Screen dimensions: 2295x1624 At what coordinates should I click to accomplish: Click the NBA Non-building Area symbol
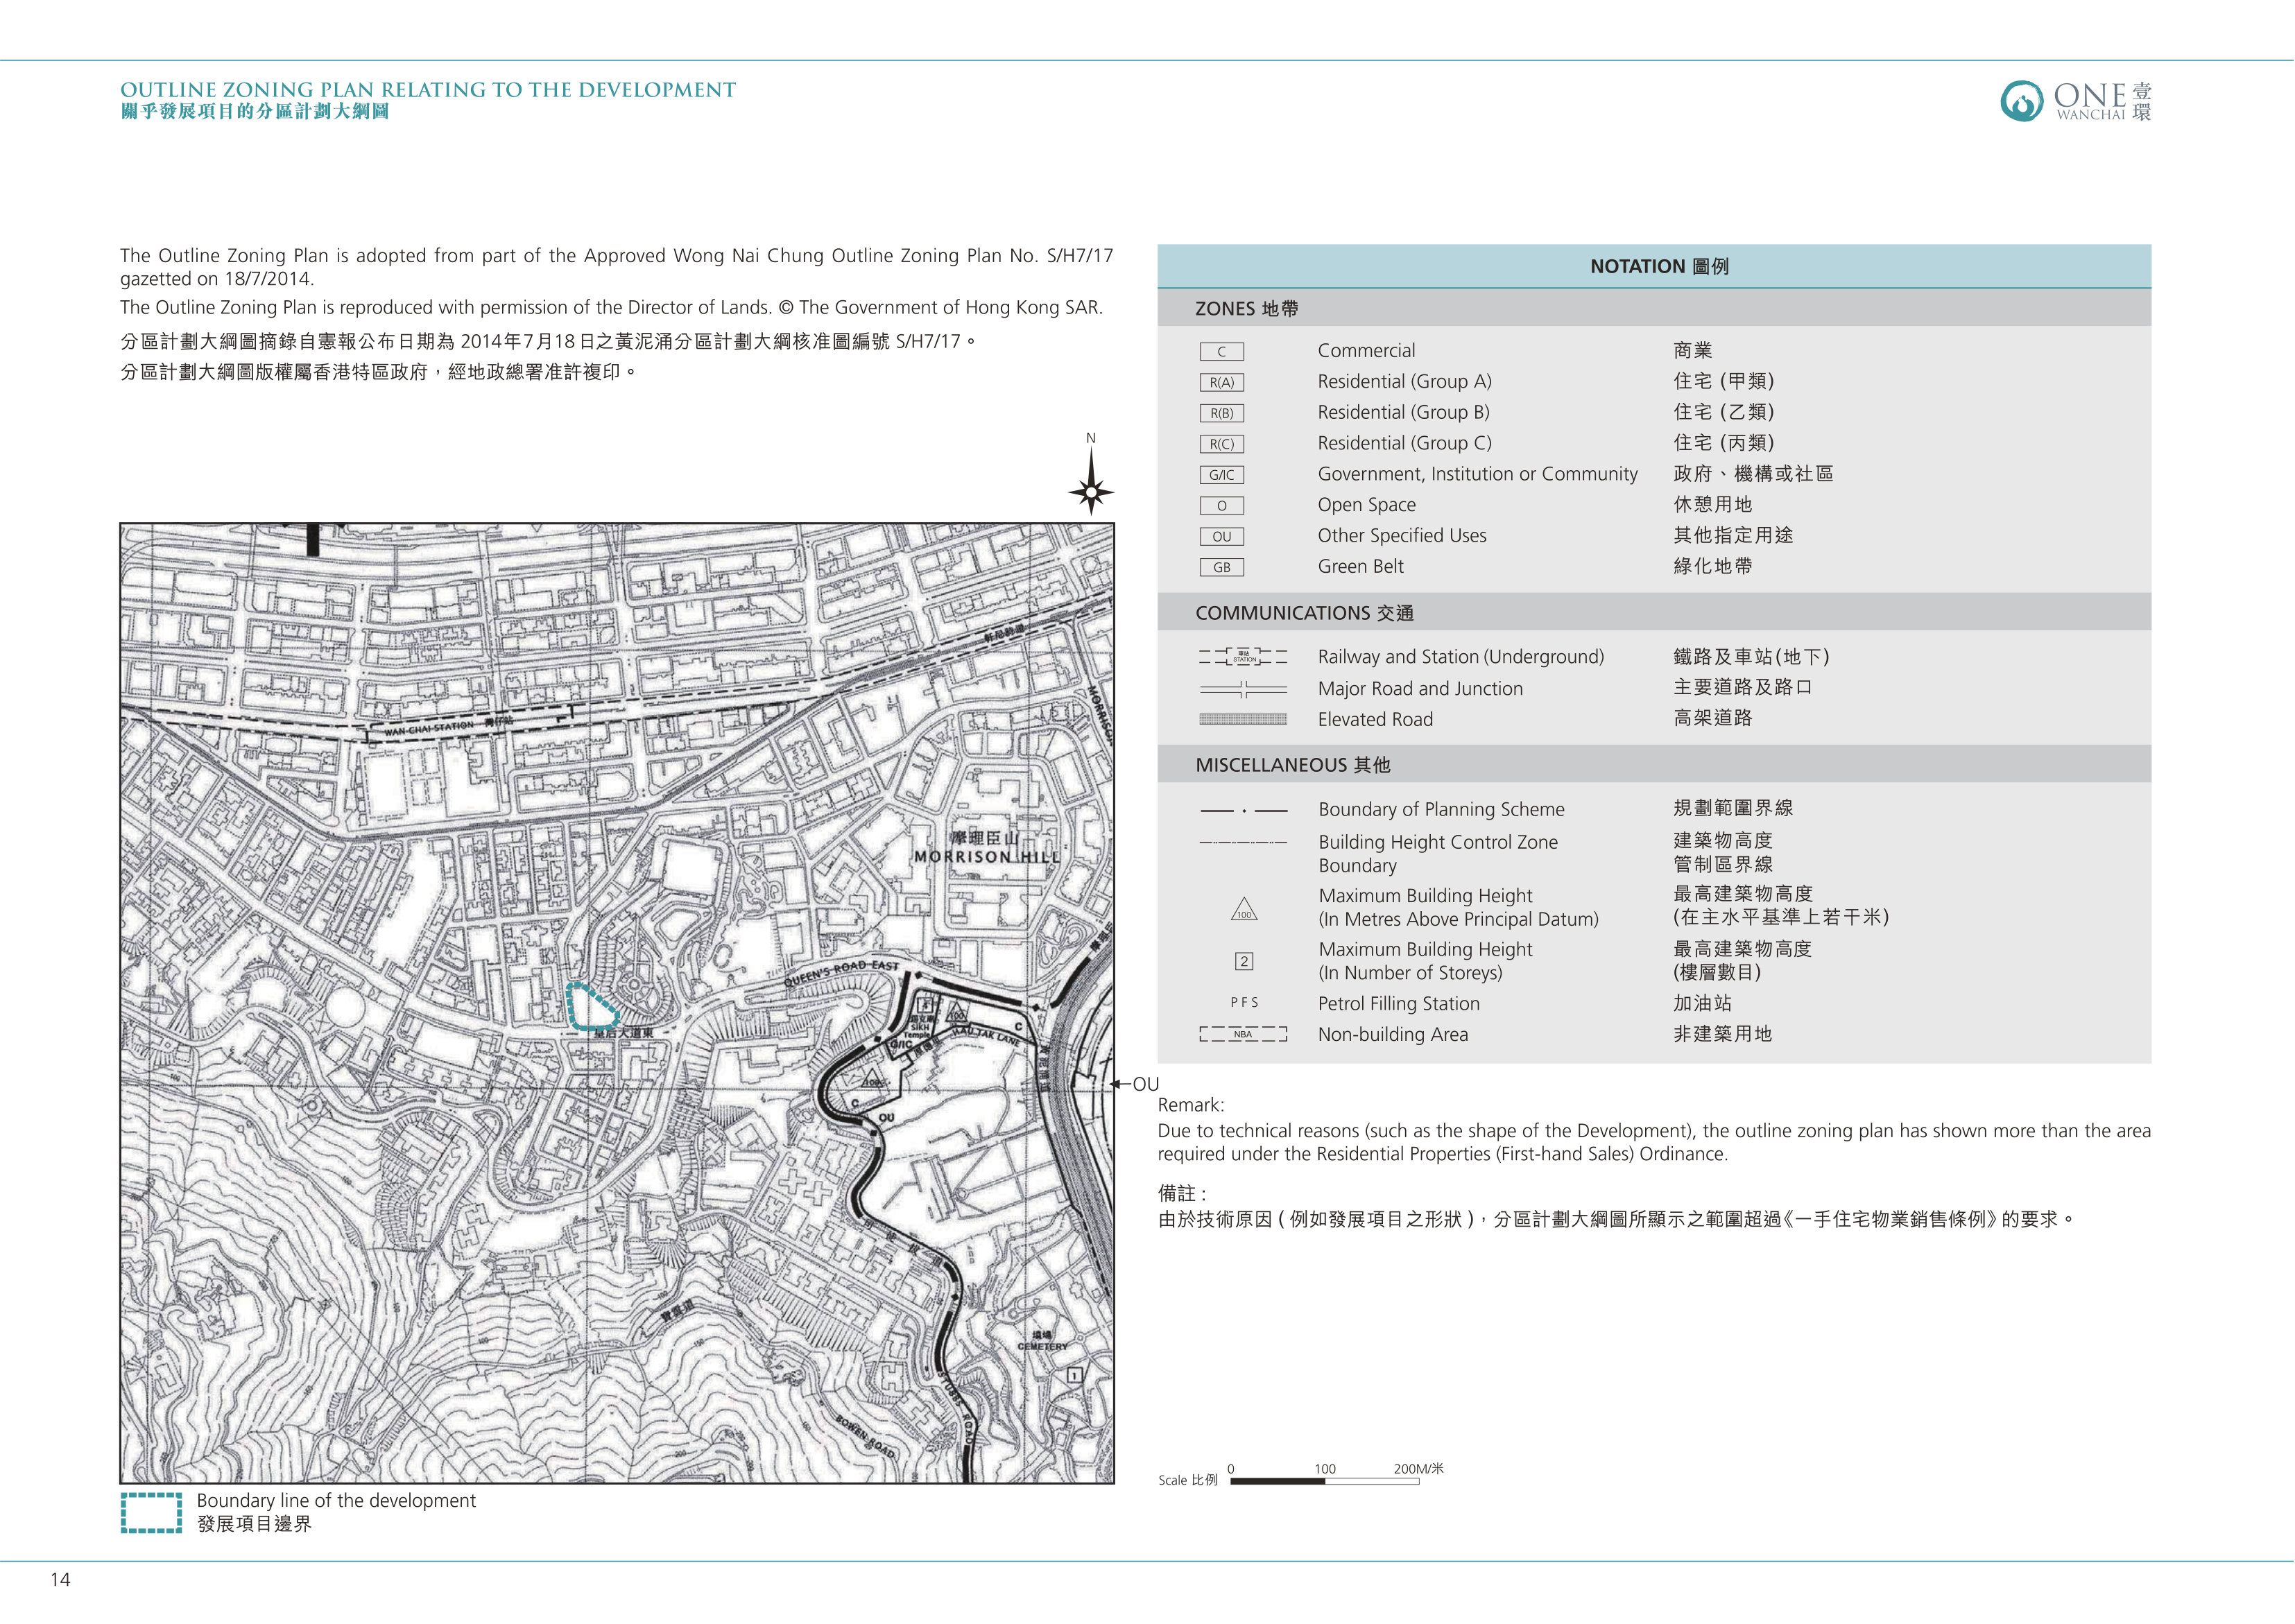(1243, 1035)
